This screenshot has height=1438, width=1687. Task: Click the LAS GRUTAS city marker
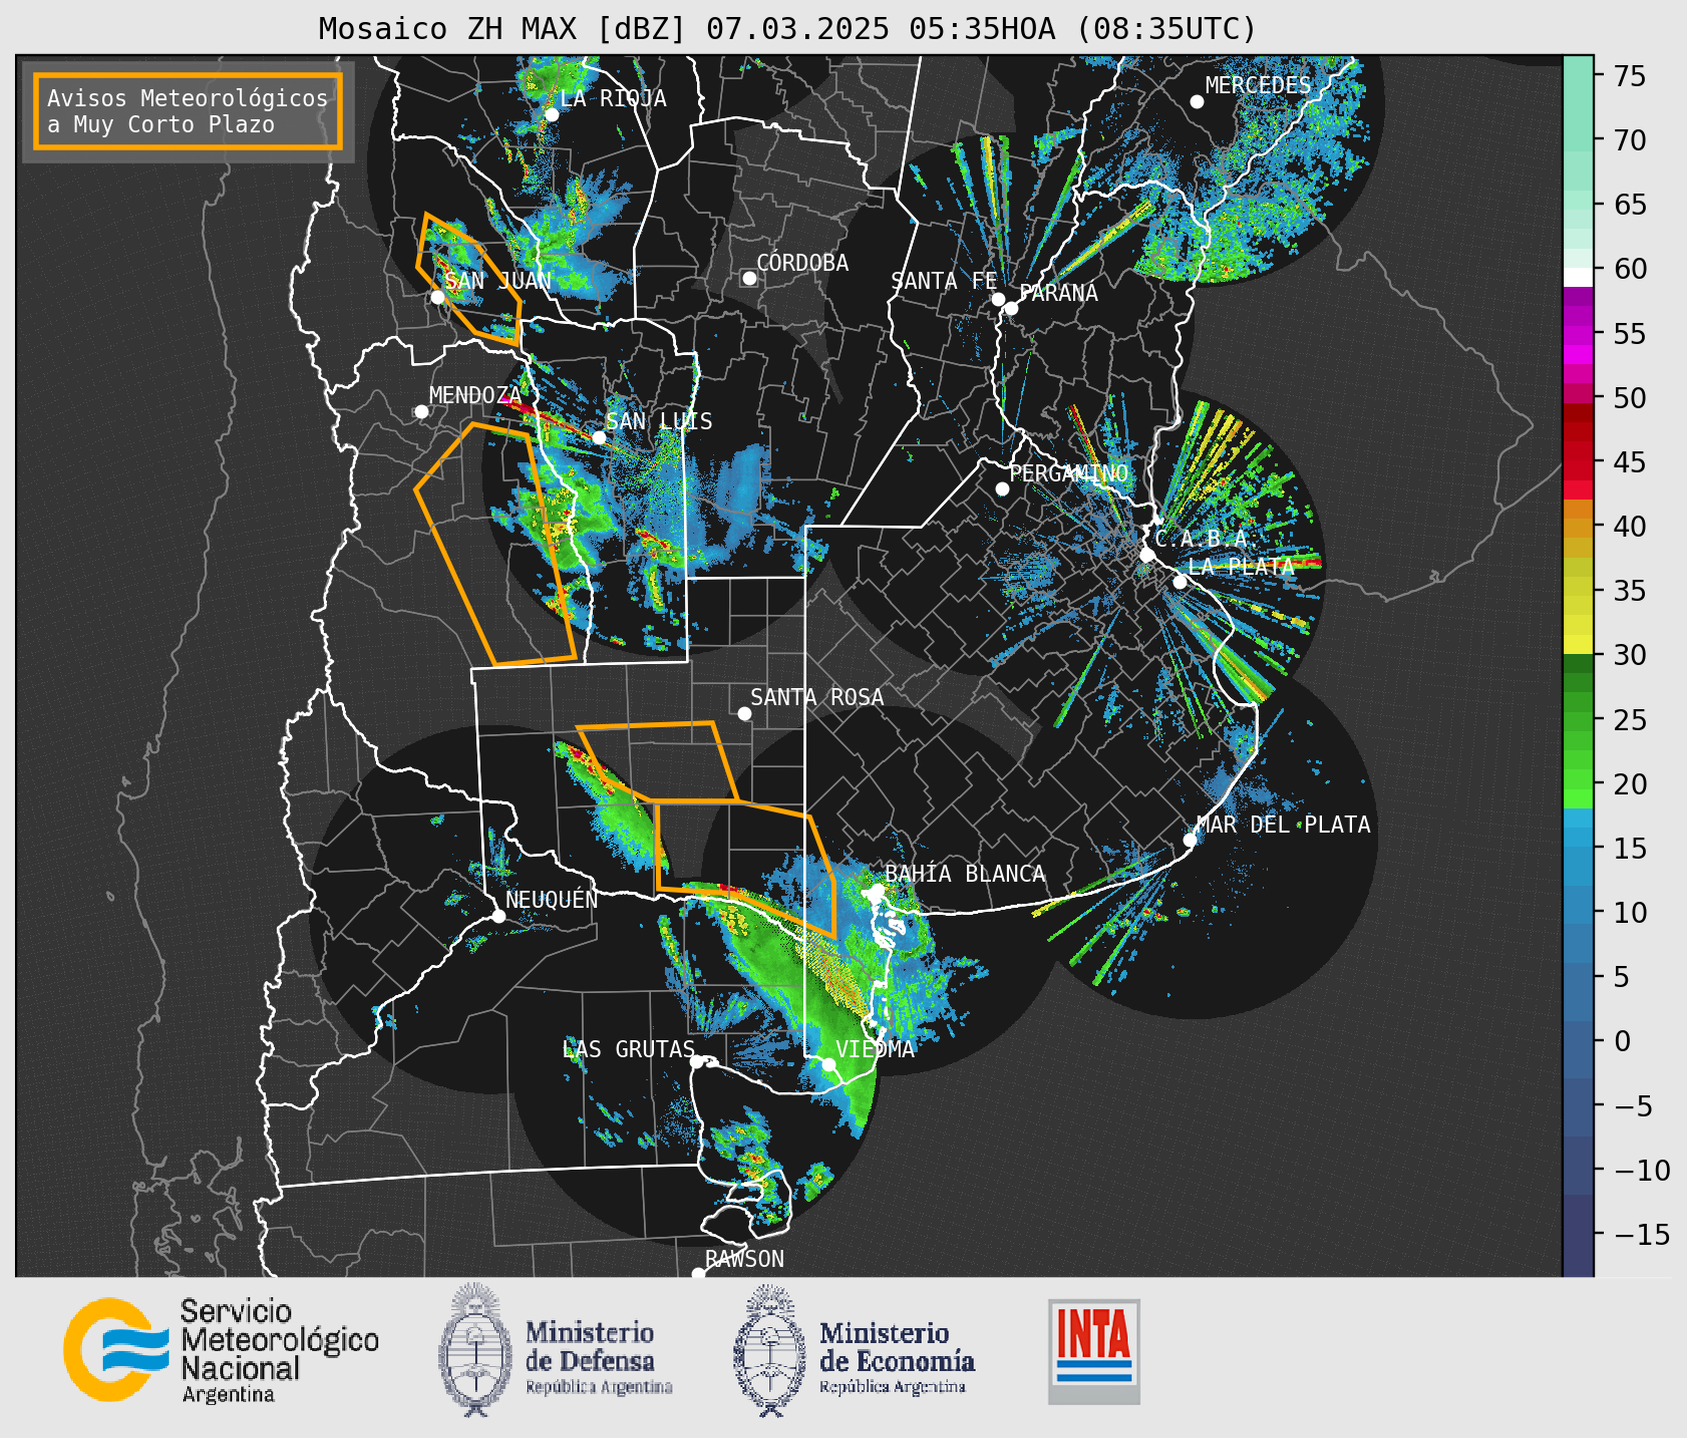697,1062
